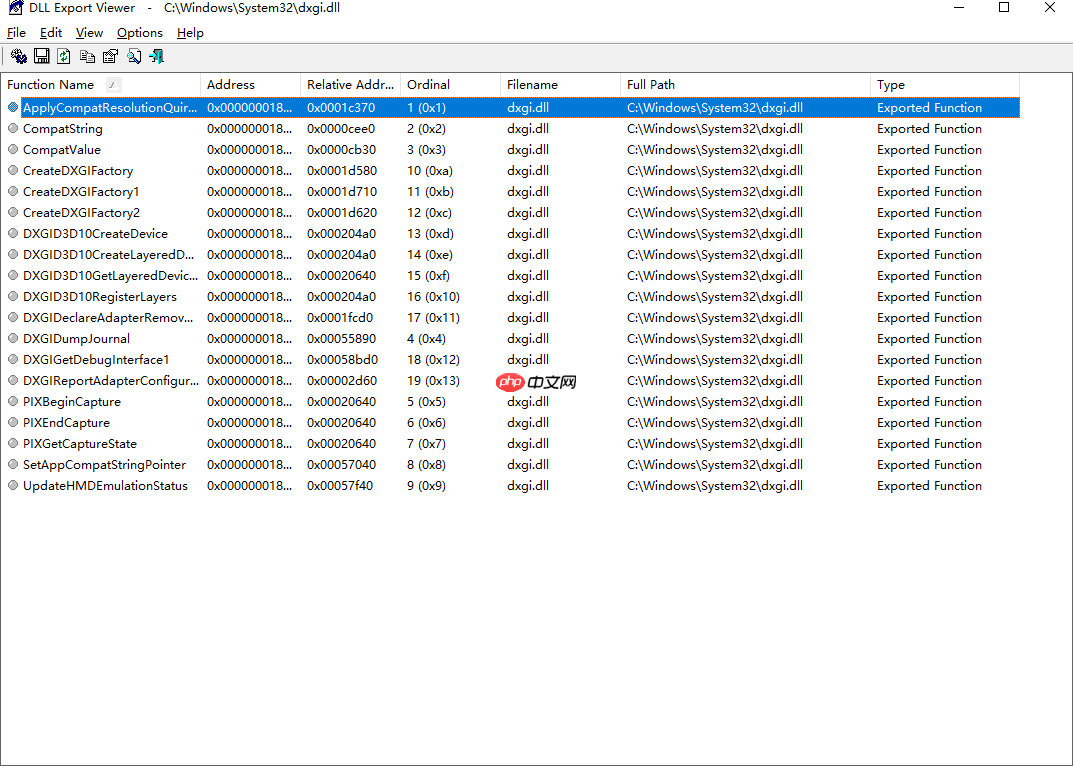
Task: Open the Options menu
Action: tap(140, 33)
